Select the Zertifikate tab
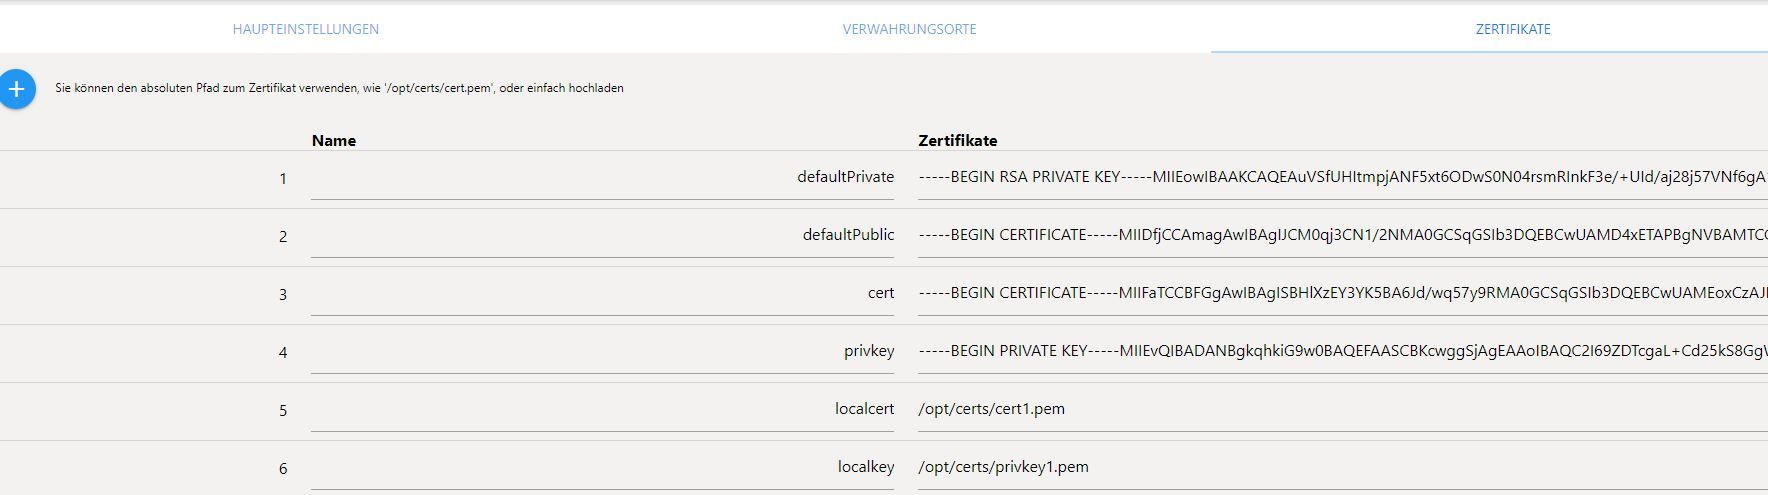Screen dimensions: 1768x495 tap(1512, 29)
